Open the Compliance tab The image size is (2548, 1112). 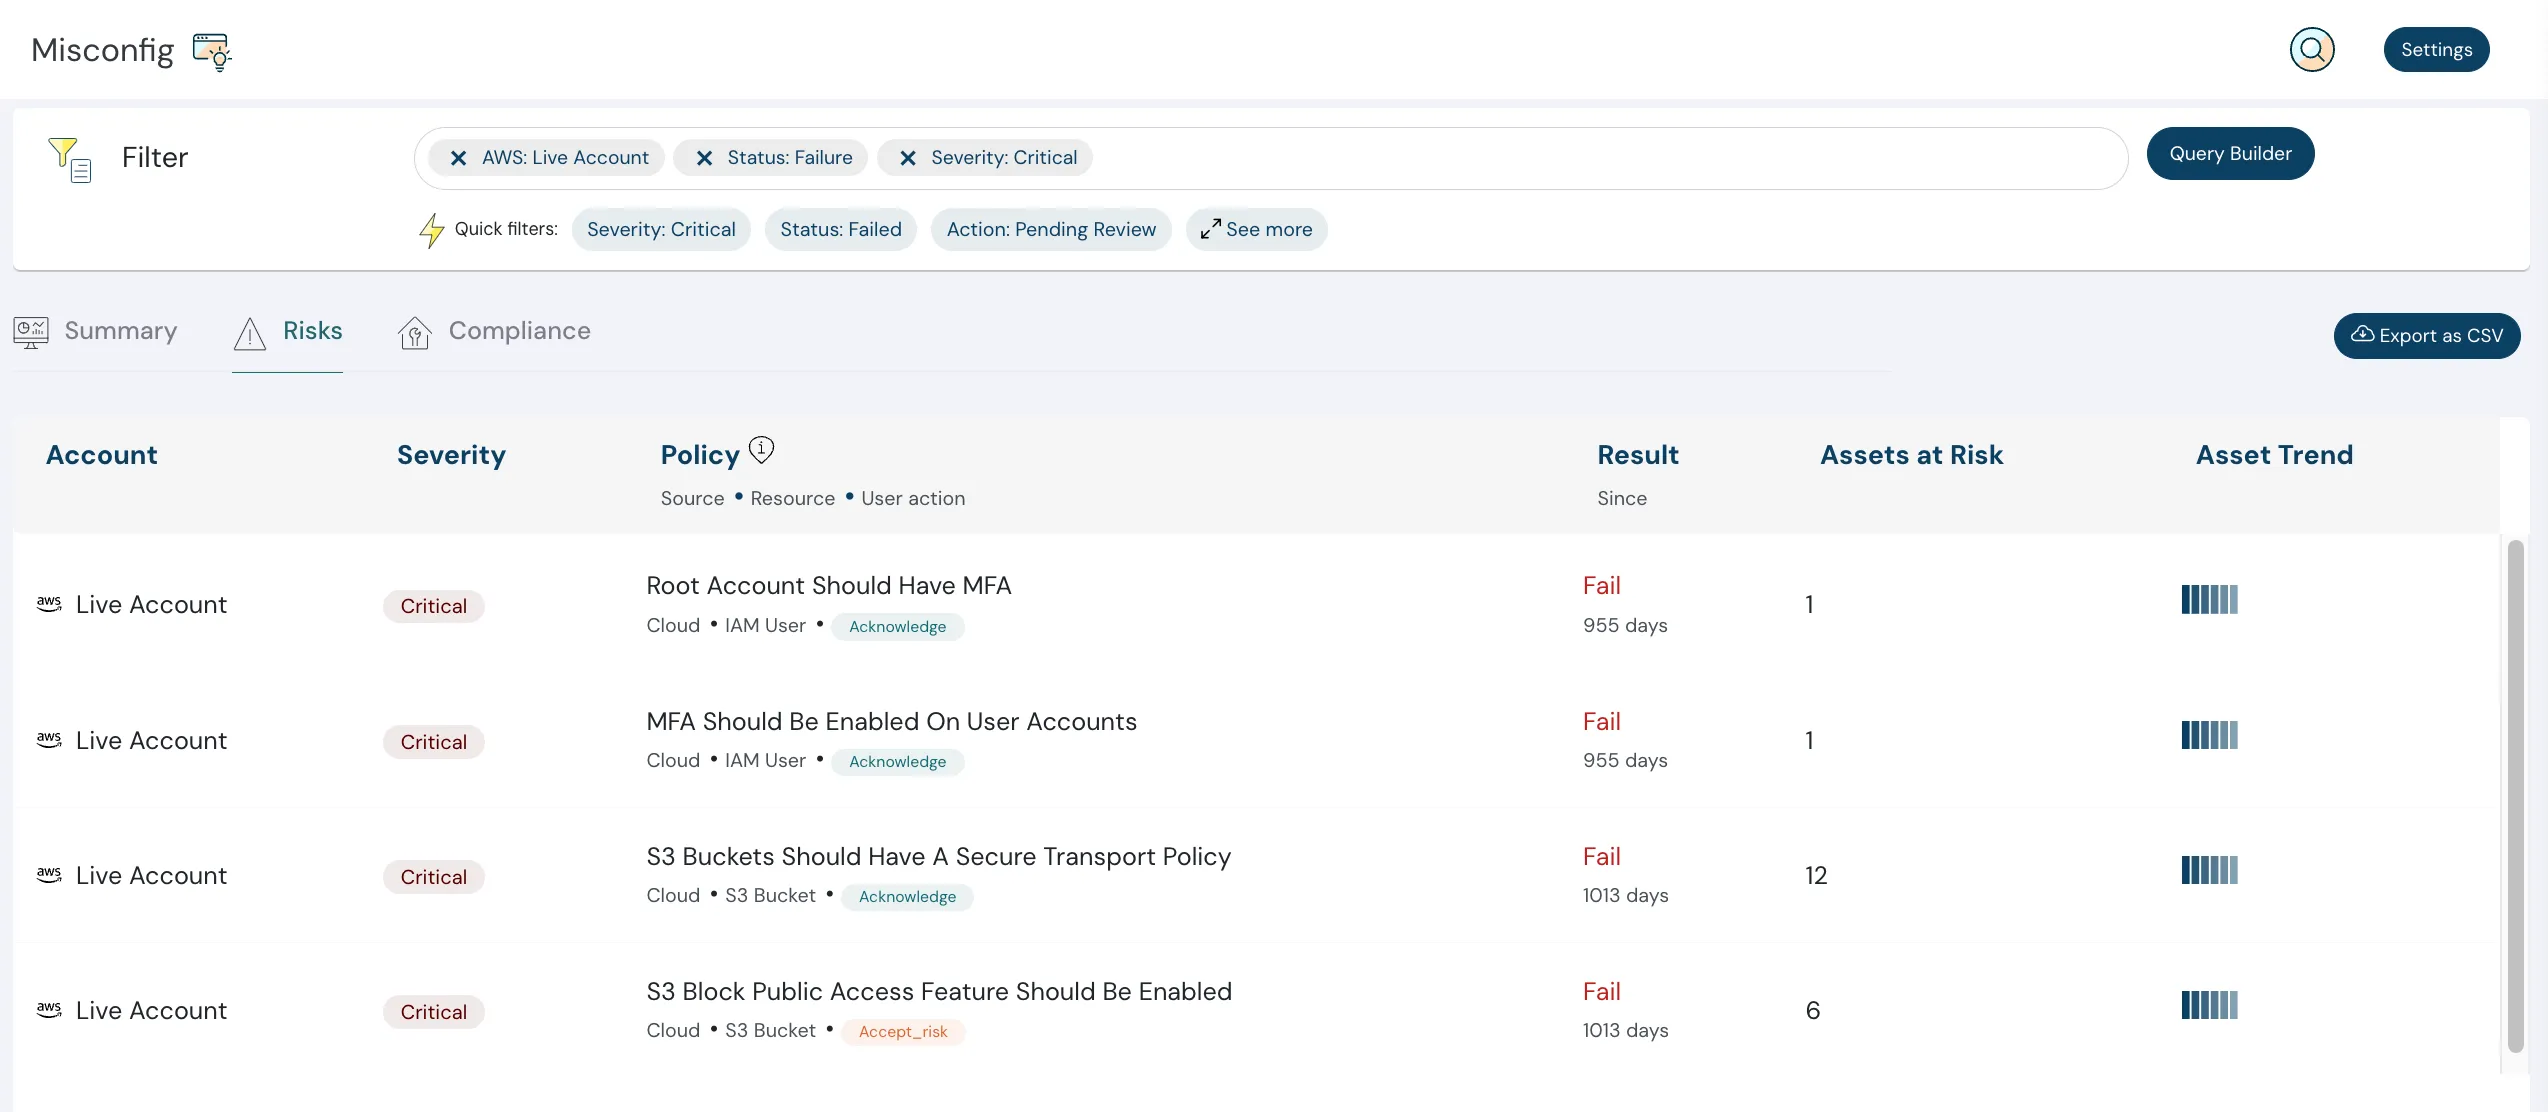point(494,331)
